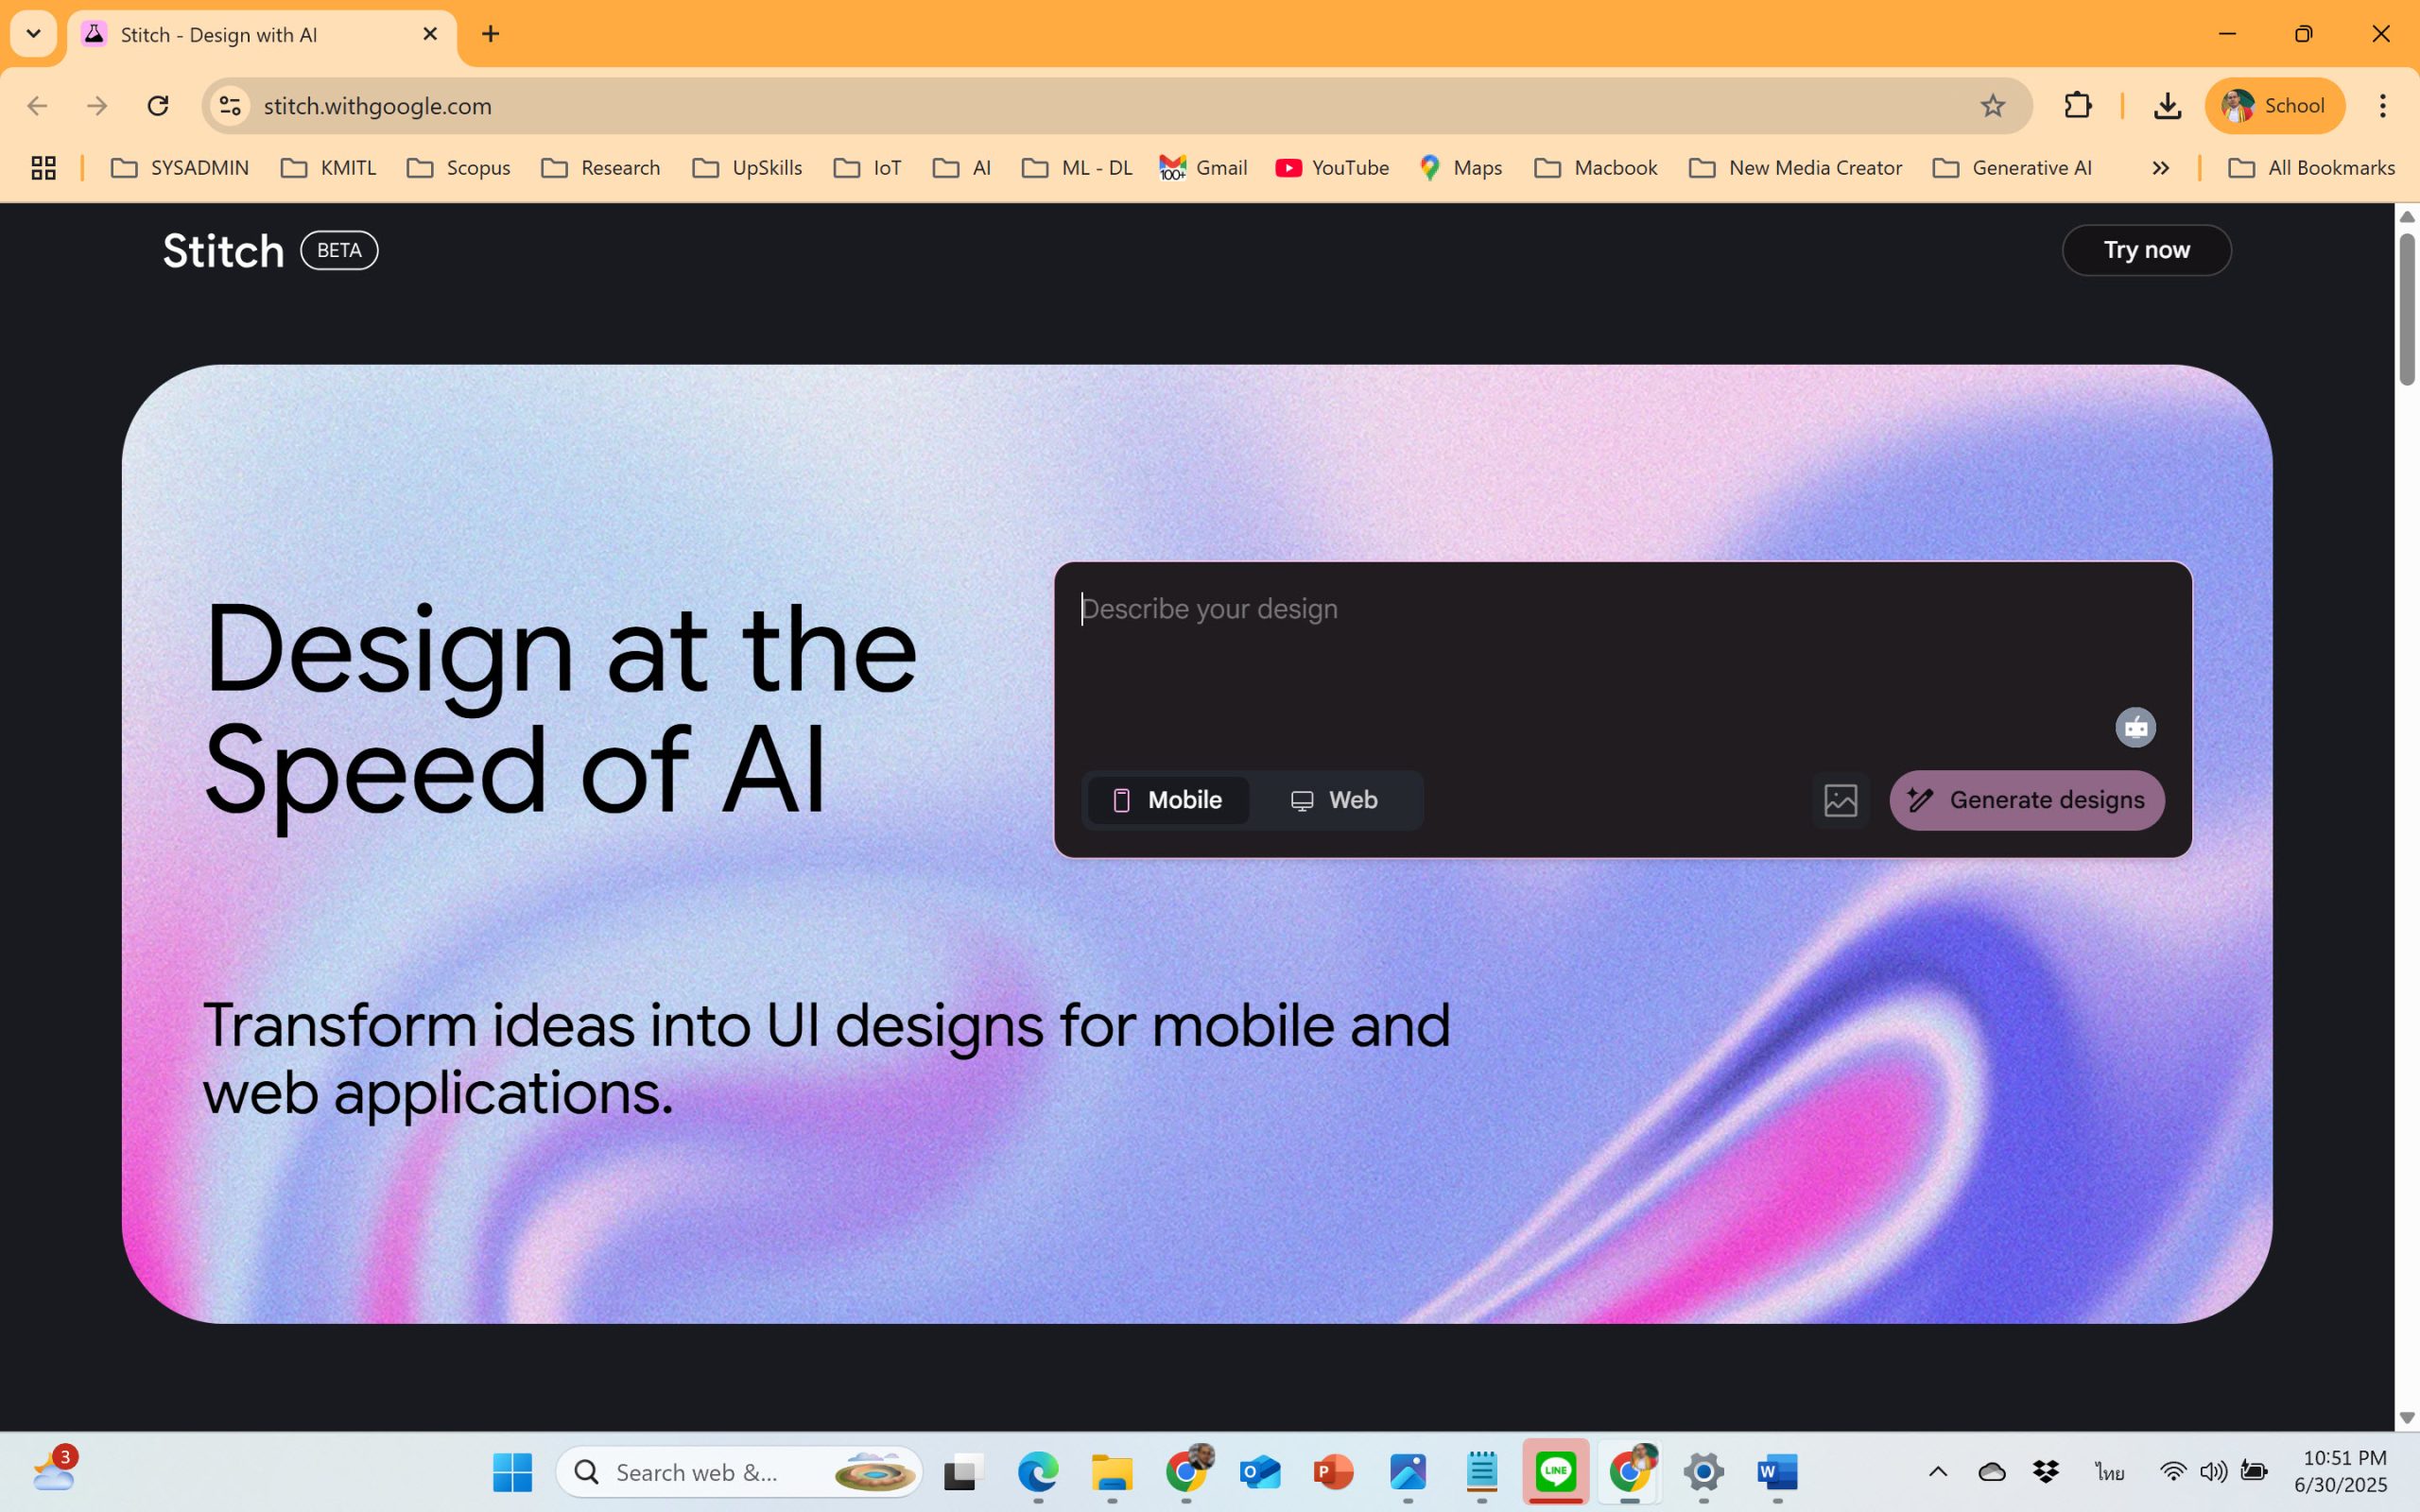The width and height of the screenshot is (2420, 1512).
Task: Open the Chrome three-dot menu
Action: coord(2383,106)
